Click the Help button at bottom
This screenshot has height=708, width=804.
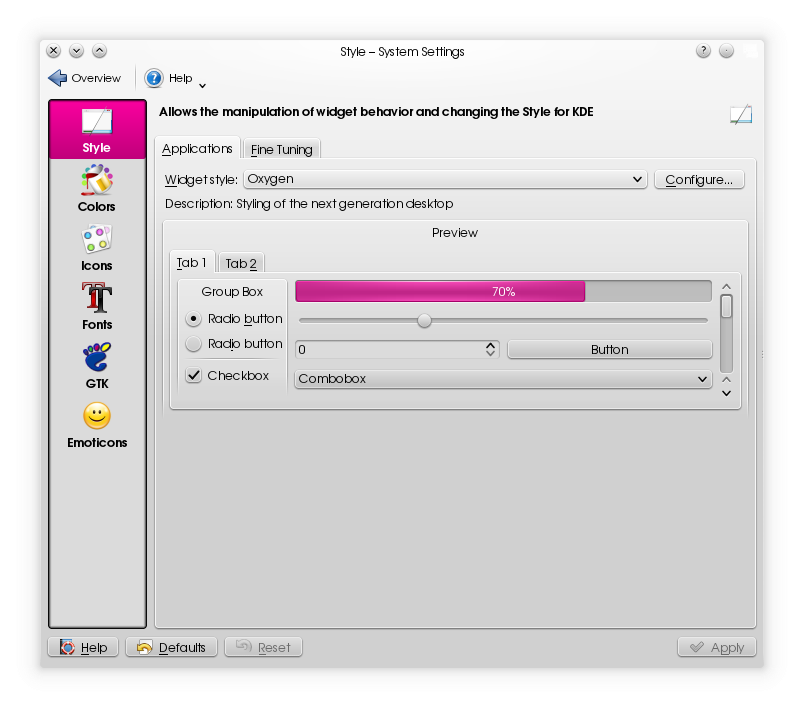pyautogui.click(x=83, y=648)
